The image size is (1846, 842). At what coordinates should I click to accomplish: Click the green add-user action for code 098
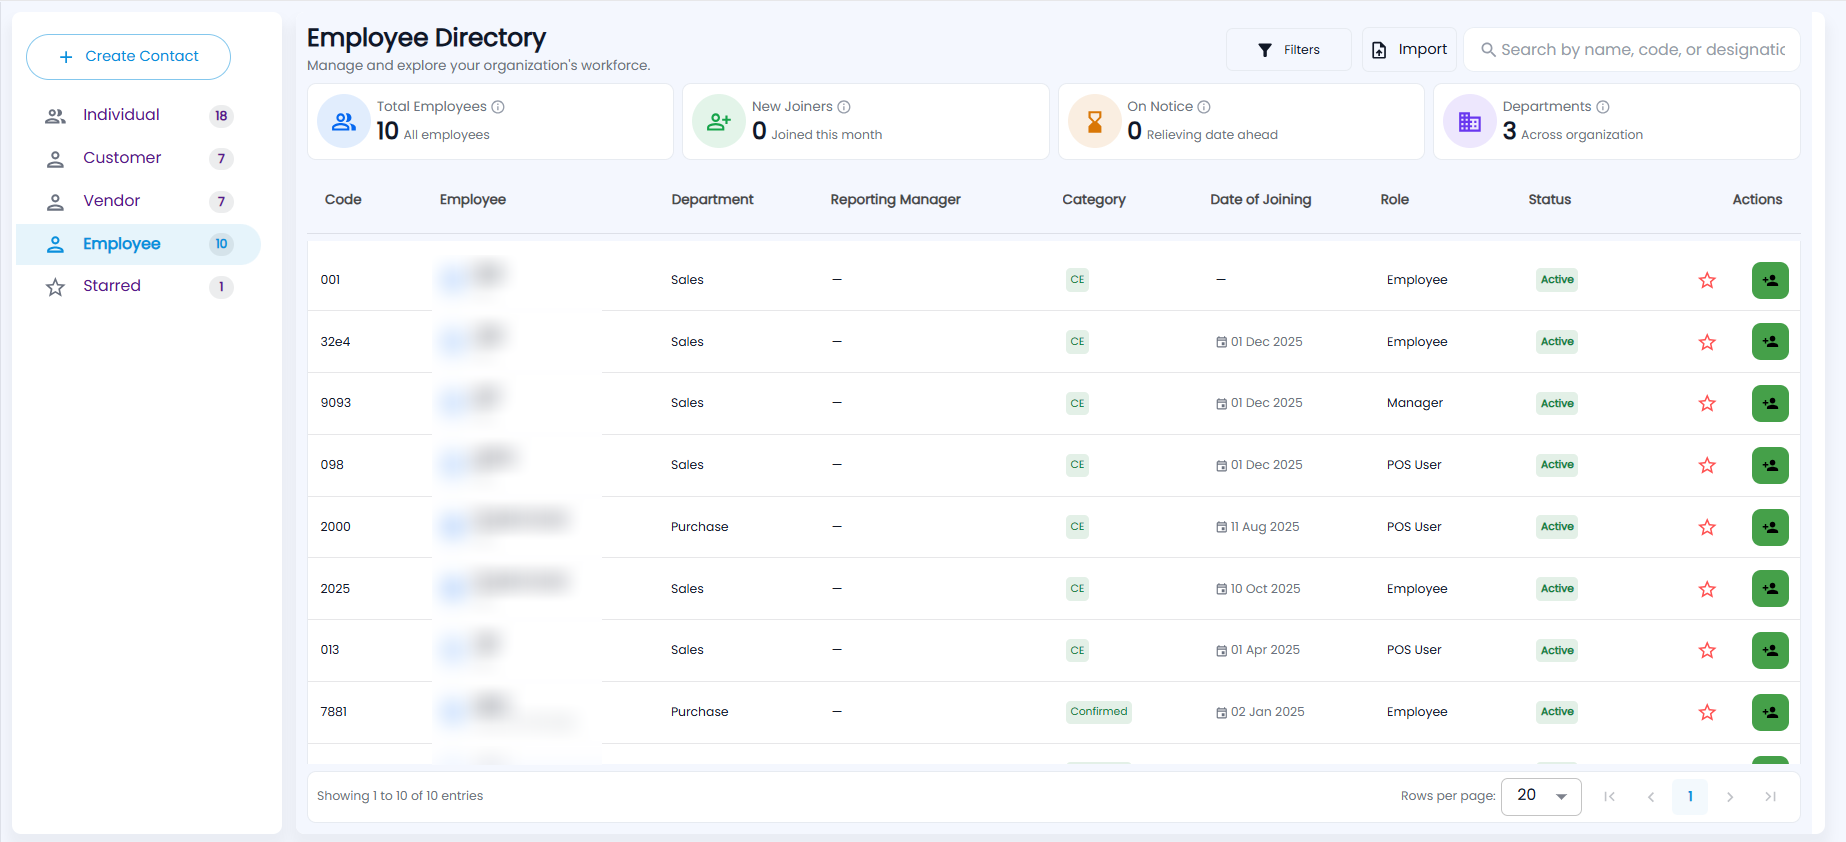[1770, 466]
